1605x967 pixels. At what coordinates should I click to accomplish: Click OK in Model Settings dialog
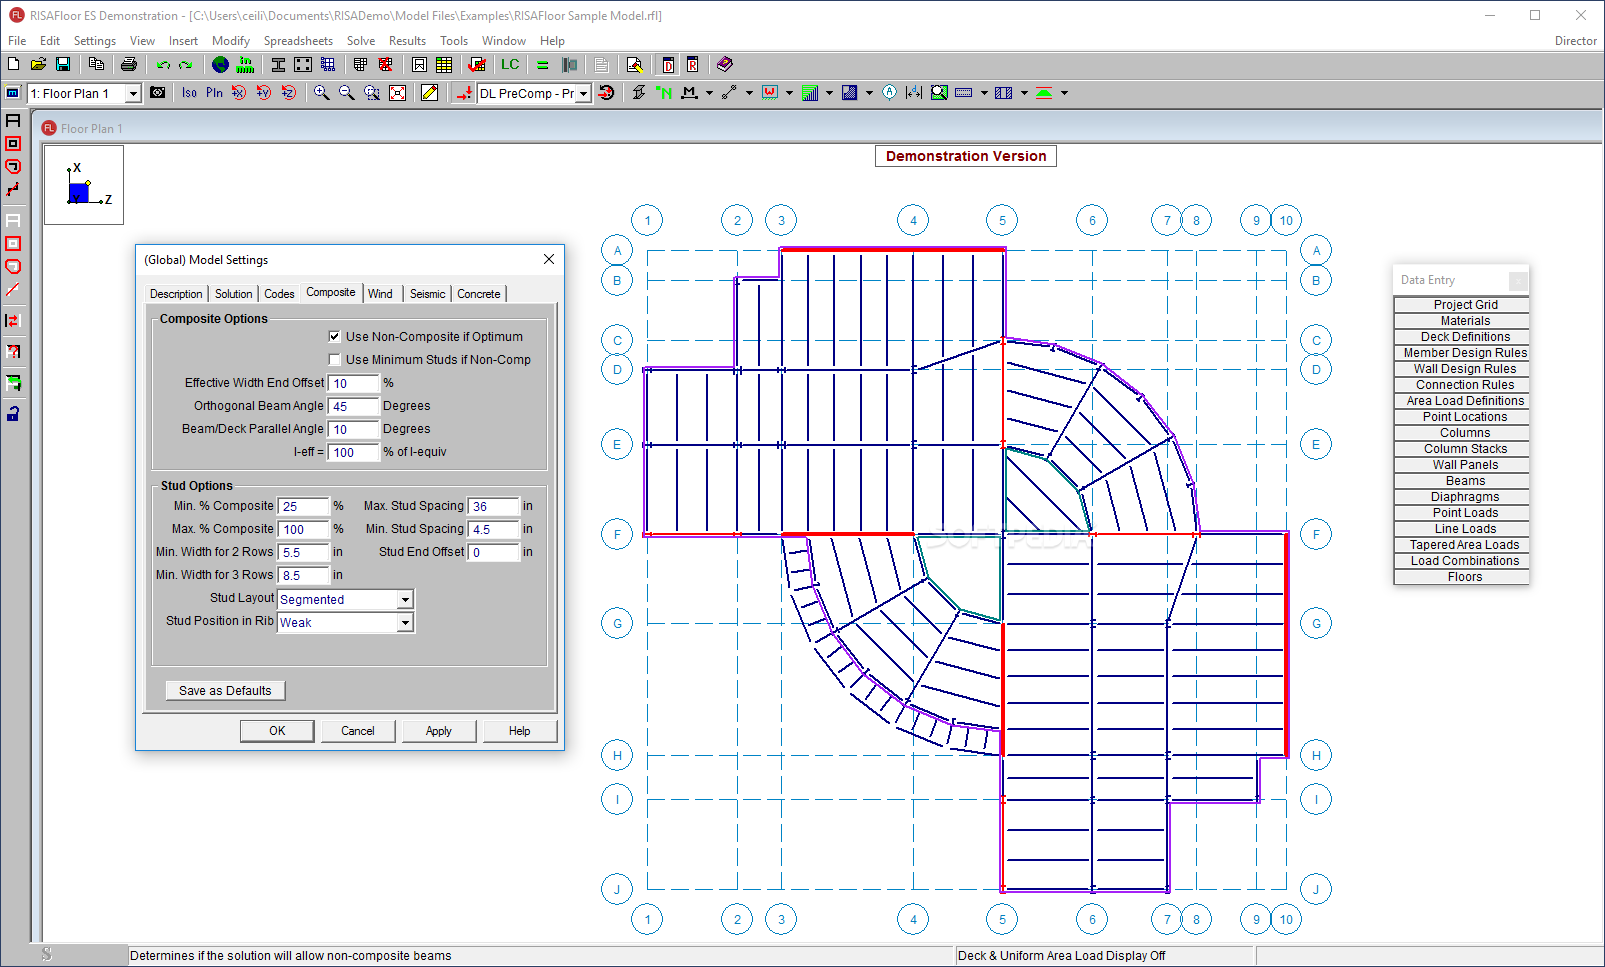(x=277, y=731)
